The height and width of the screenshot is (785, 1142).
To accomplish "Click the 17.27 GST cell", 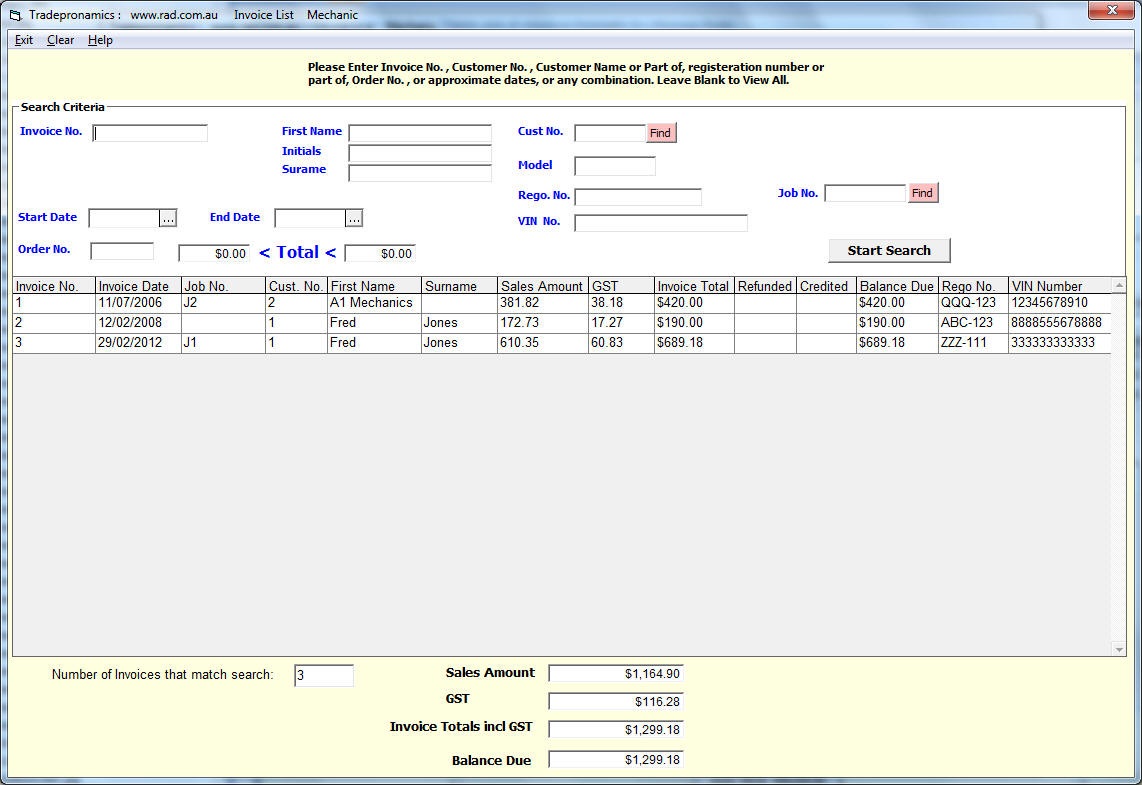I will pyautogui.click(x=621, y=323).
